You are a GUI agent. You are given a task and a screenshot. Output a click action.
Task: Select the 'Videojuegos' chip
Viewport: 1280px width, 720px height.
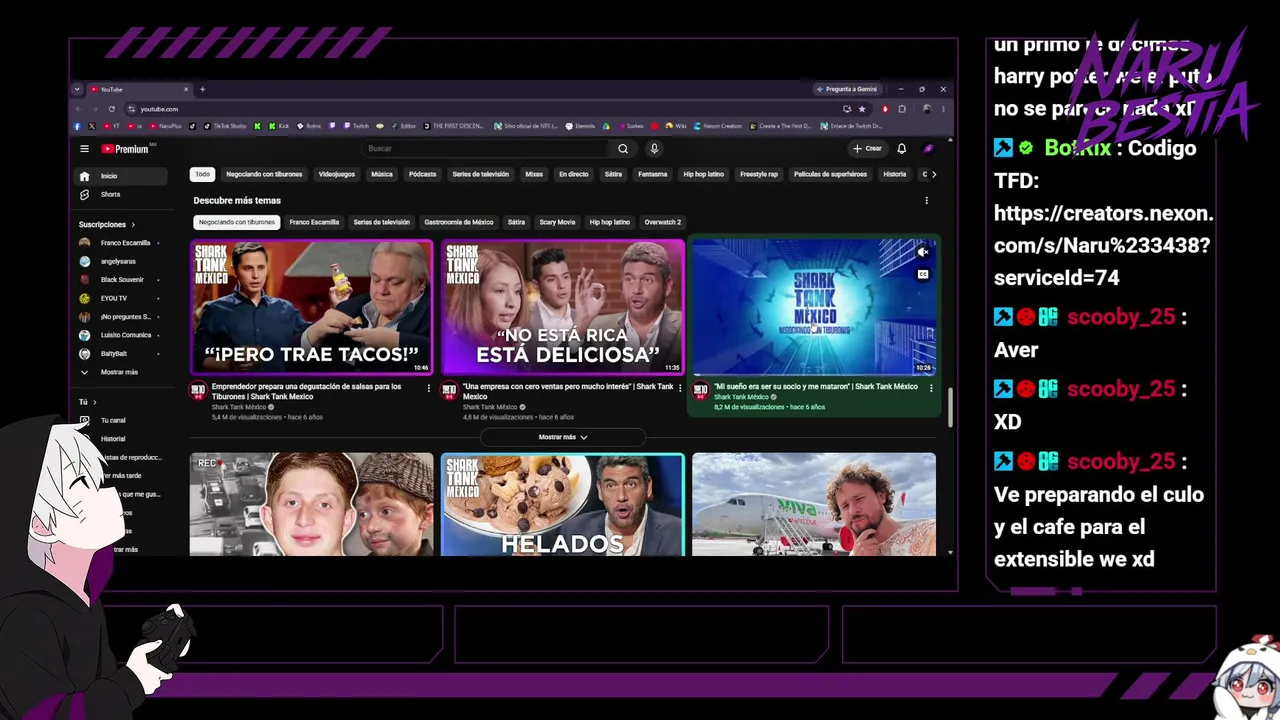point(336,175)
